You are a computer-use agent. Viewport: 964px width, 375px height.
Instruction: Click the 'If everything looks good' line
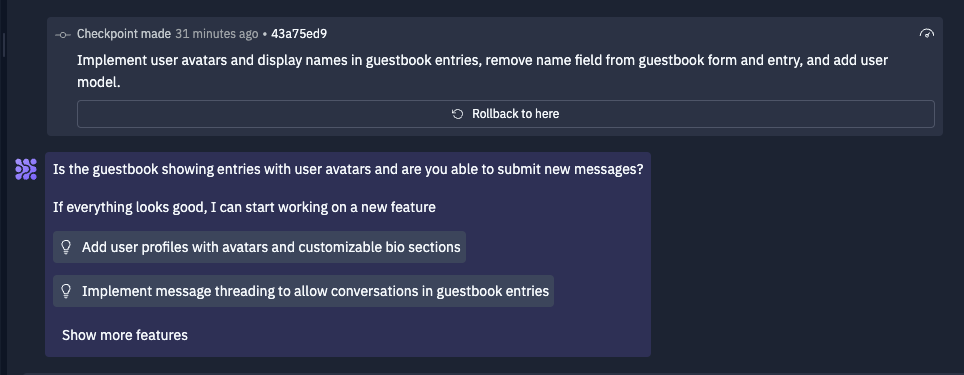[244, 207]
